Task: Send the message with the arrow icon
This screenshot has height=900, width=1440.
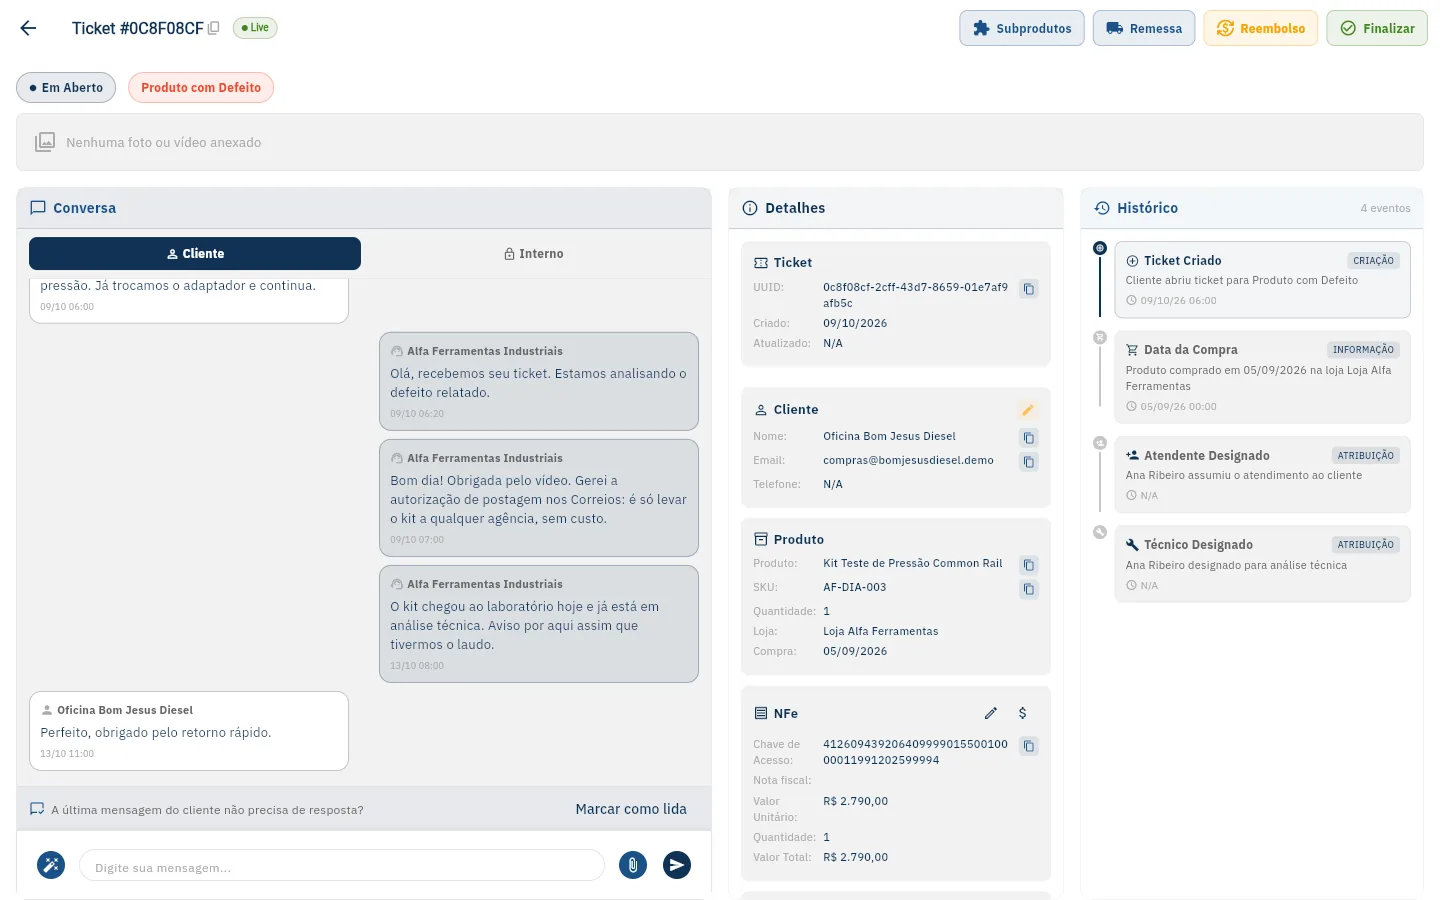Action: [677, 865]
